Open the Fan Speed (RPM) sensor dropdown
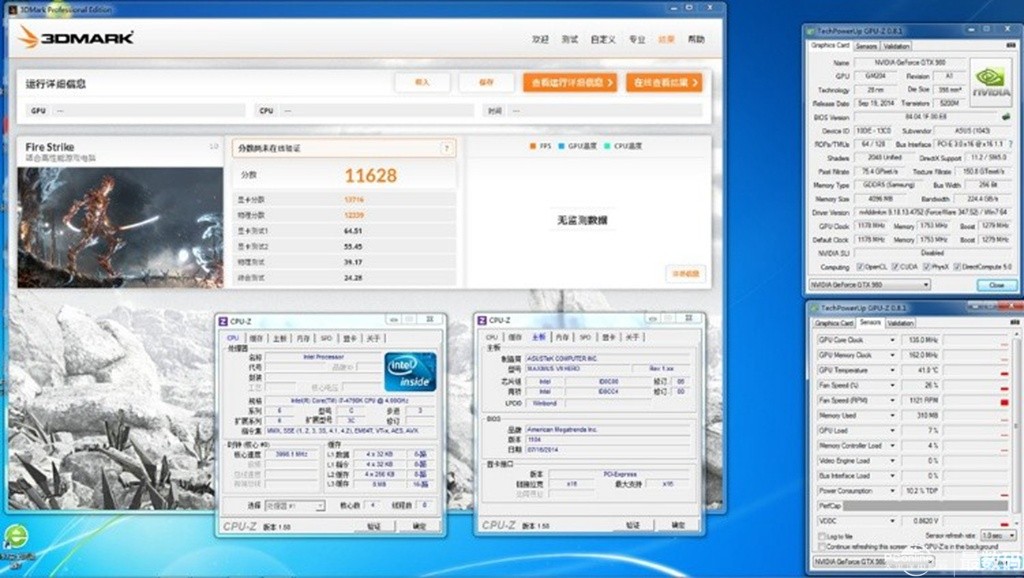1024x578 pixels. tap(892, 400)
